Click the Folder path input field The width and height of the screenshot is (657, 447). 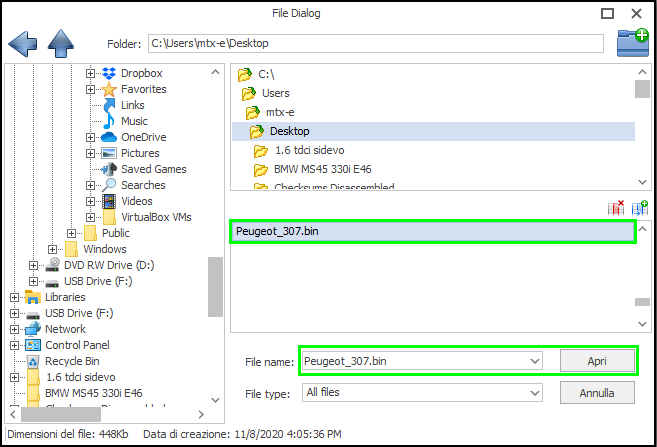375,43
